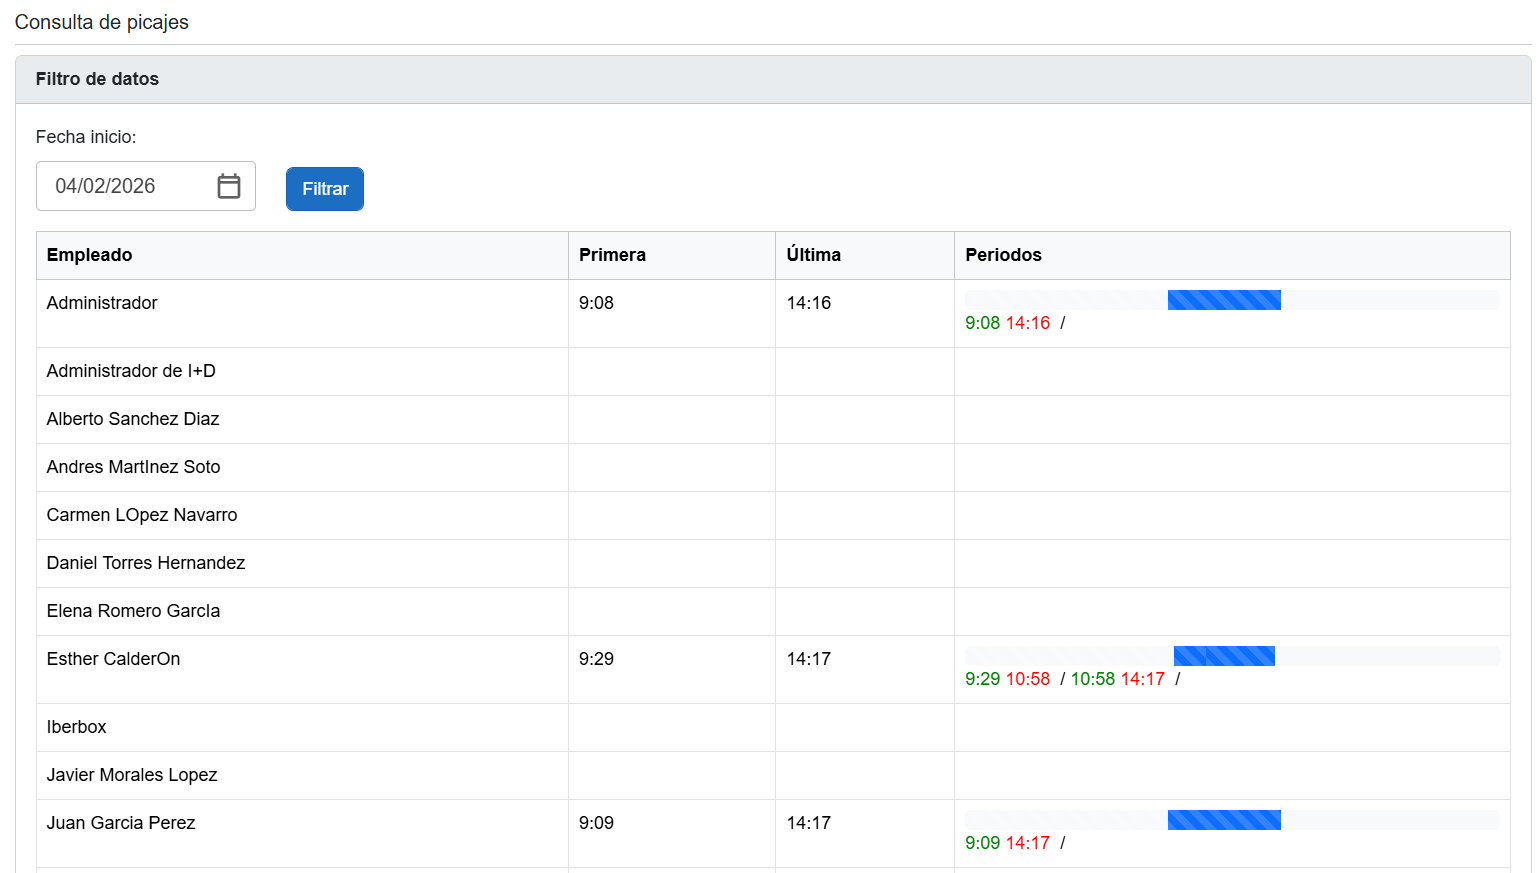Click Esther CalderOn's blue period bar

(1223, 656)
